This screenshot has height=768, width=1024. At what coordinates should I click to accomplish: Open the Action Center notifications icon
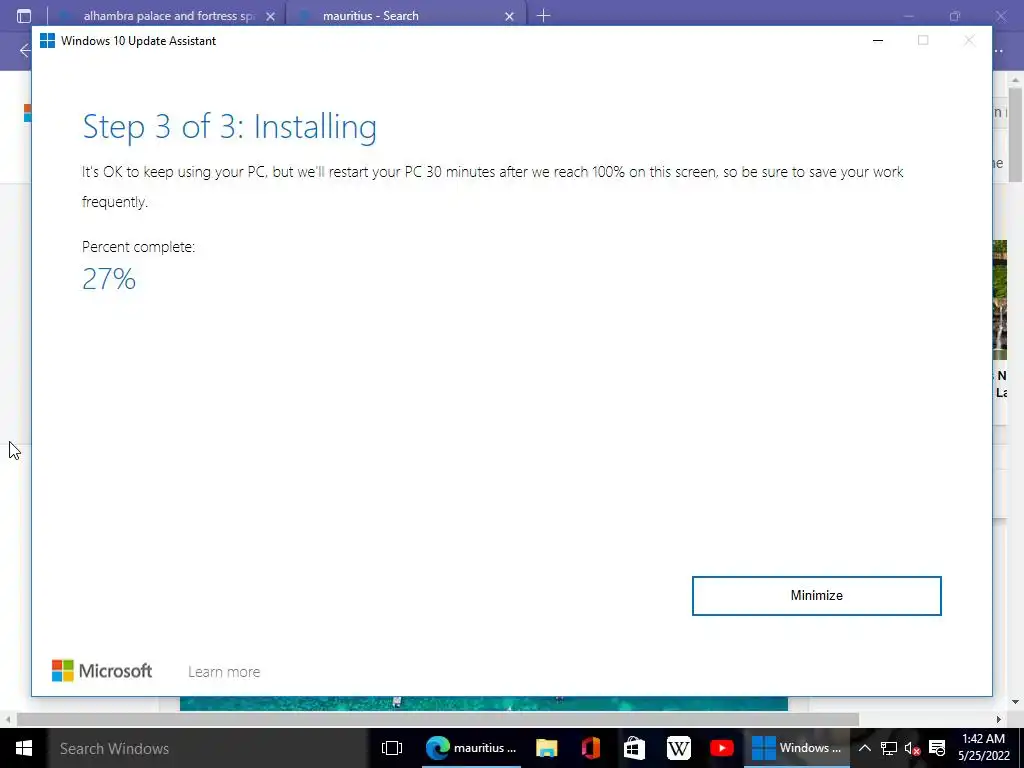coord(937,748)
